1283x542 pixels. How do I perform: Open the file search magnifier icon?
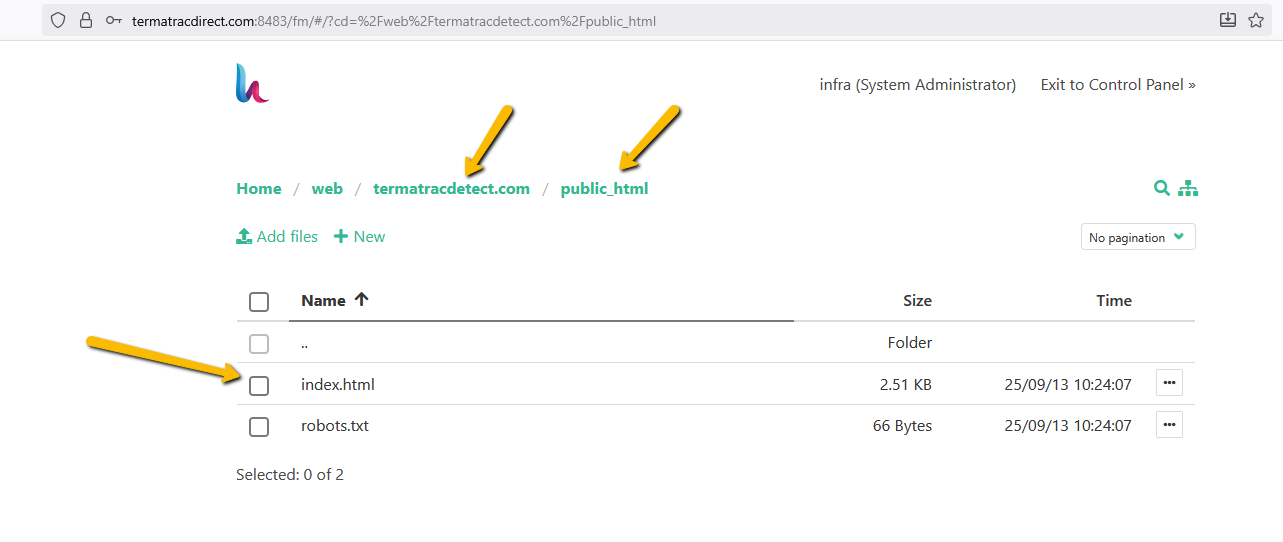[x=1162, y=188]
